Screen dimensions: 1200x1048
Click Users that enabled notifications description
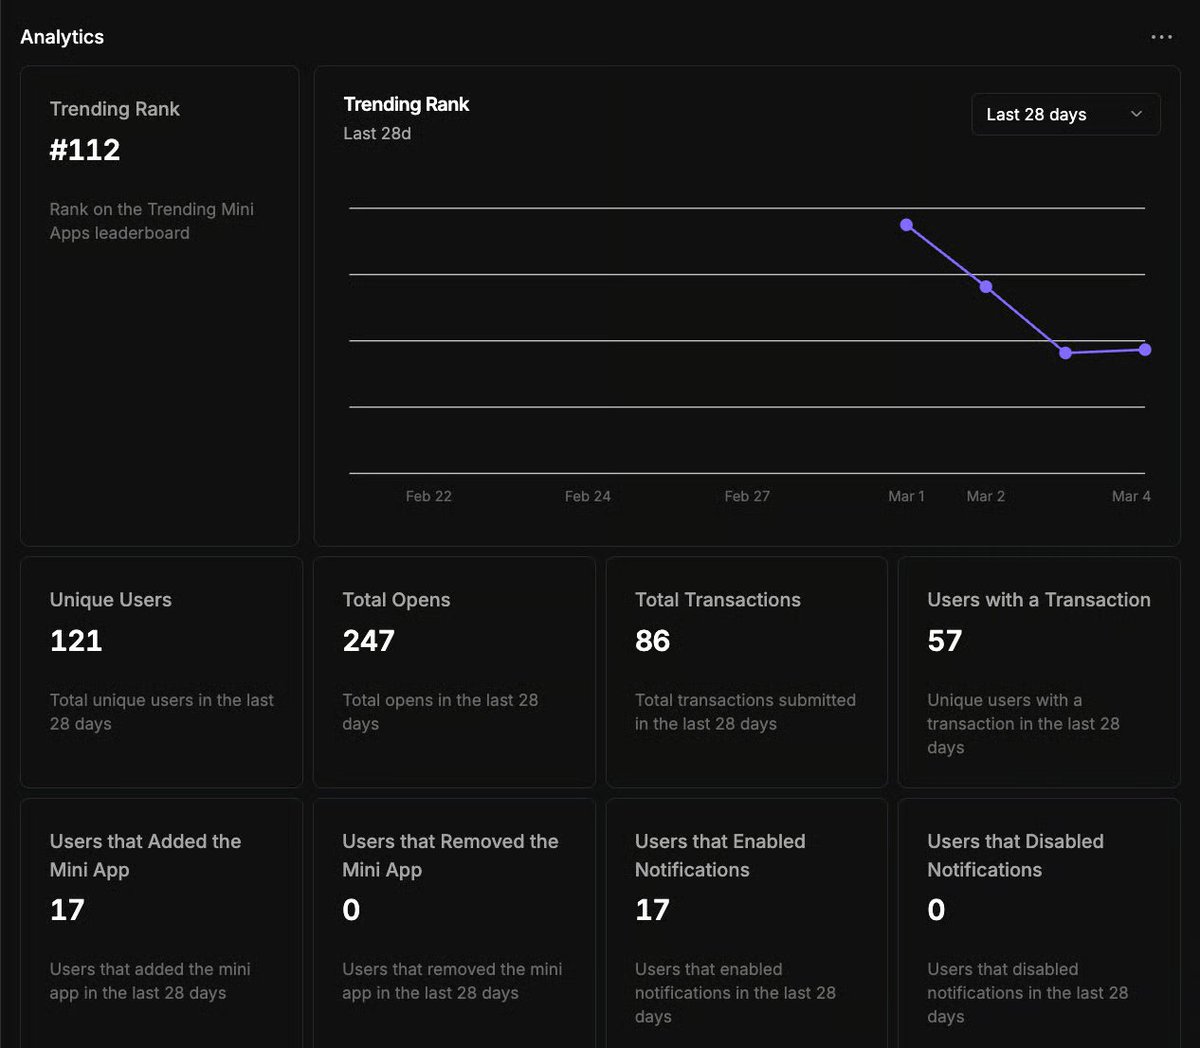735,993
